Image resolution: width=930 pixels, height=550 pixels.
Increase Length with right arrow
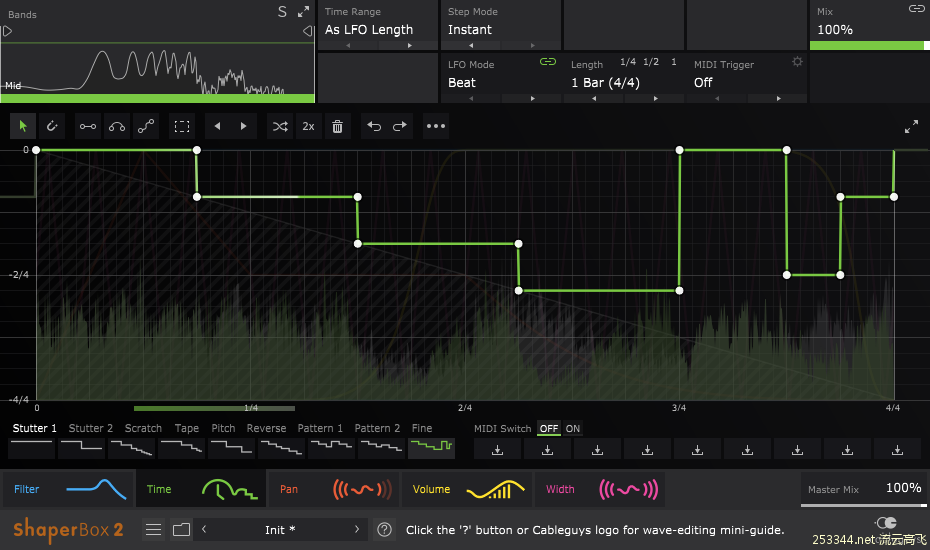click(655, 98)
